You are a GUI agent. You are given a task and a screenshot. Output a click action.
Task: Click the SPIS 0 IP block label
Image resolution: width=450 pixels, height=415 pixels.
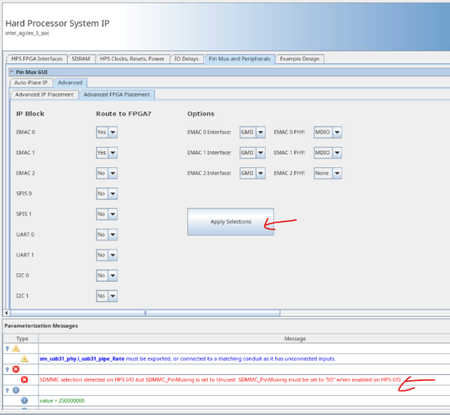tap(24, 194)
